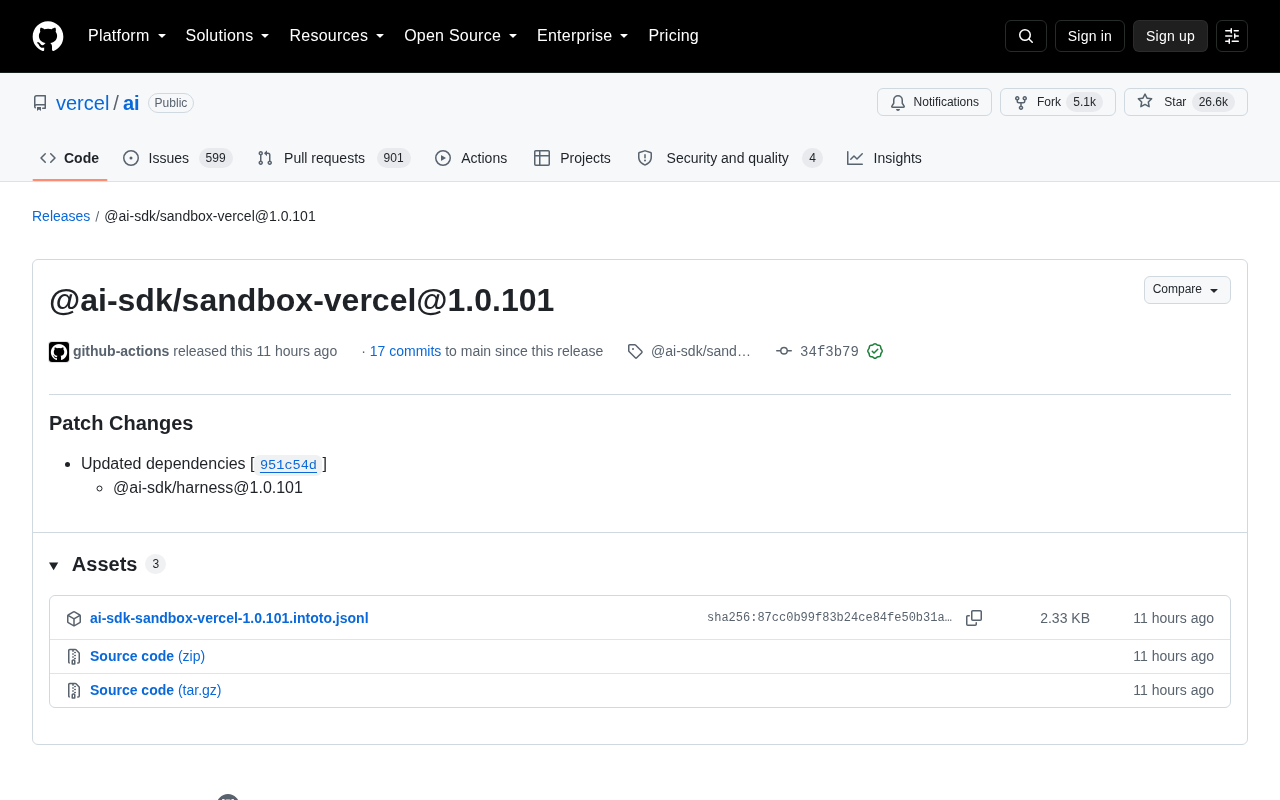Go to the GitHub homepage logo

pyautogui.click(x=48, y=36)
